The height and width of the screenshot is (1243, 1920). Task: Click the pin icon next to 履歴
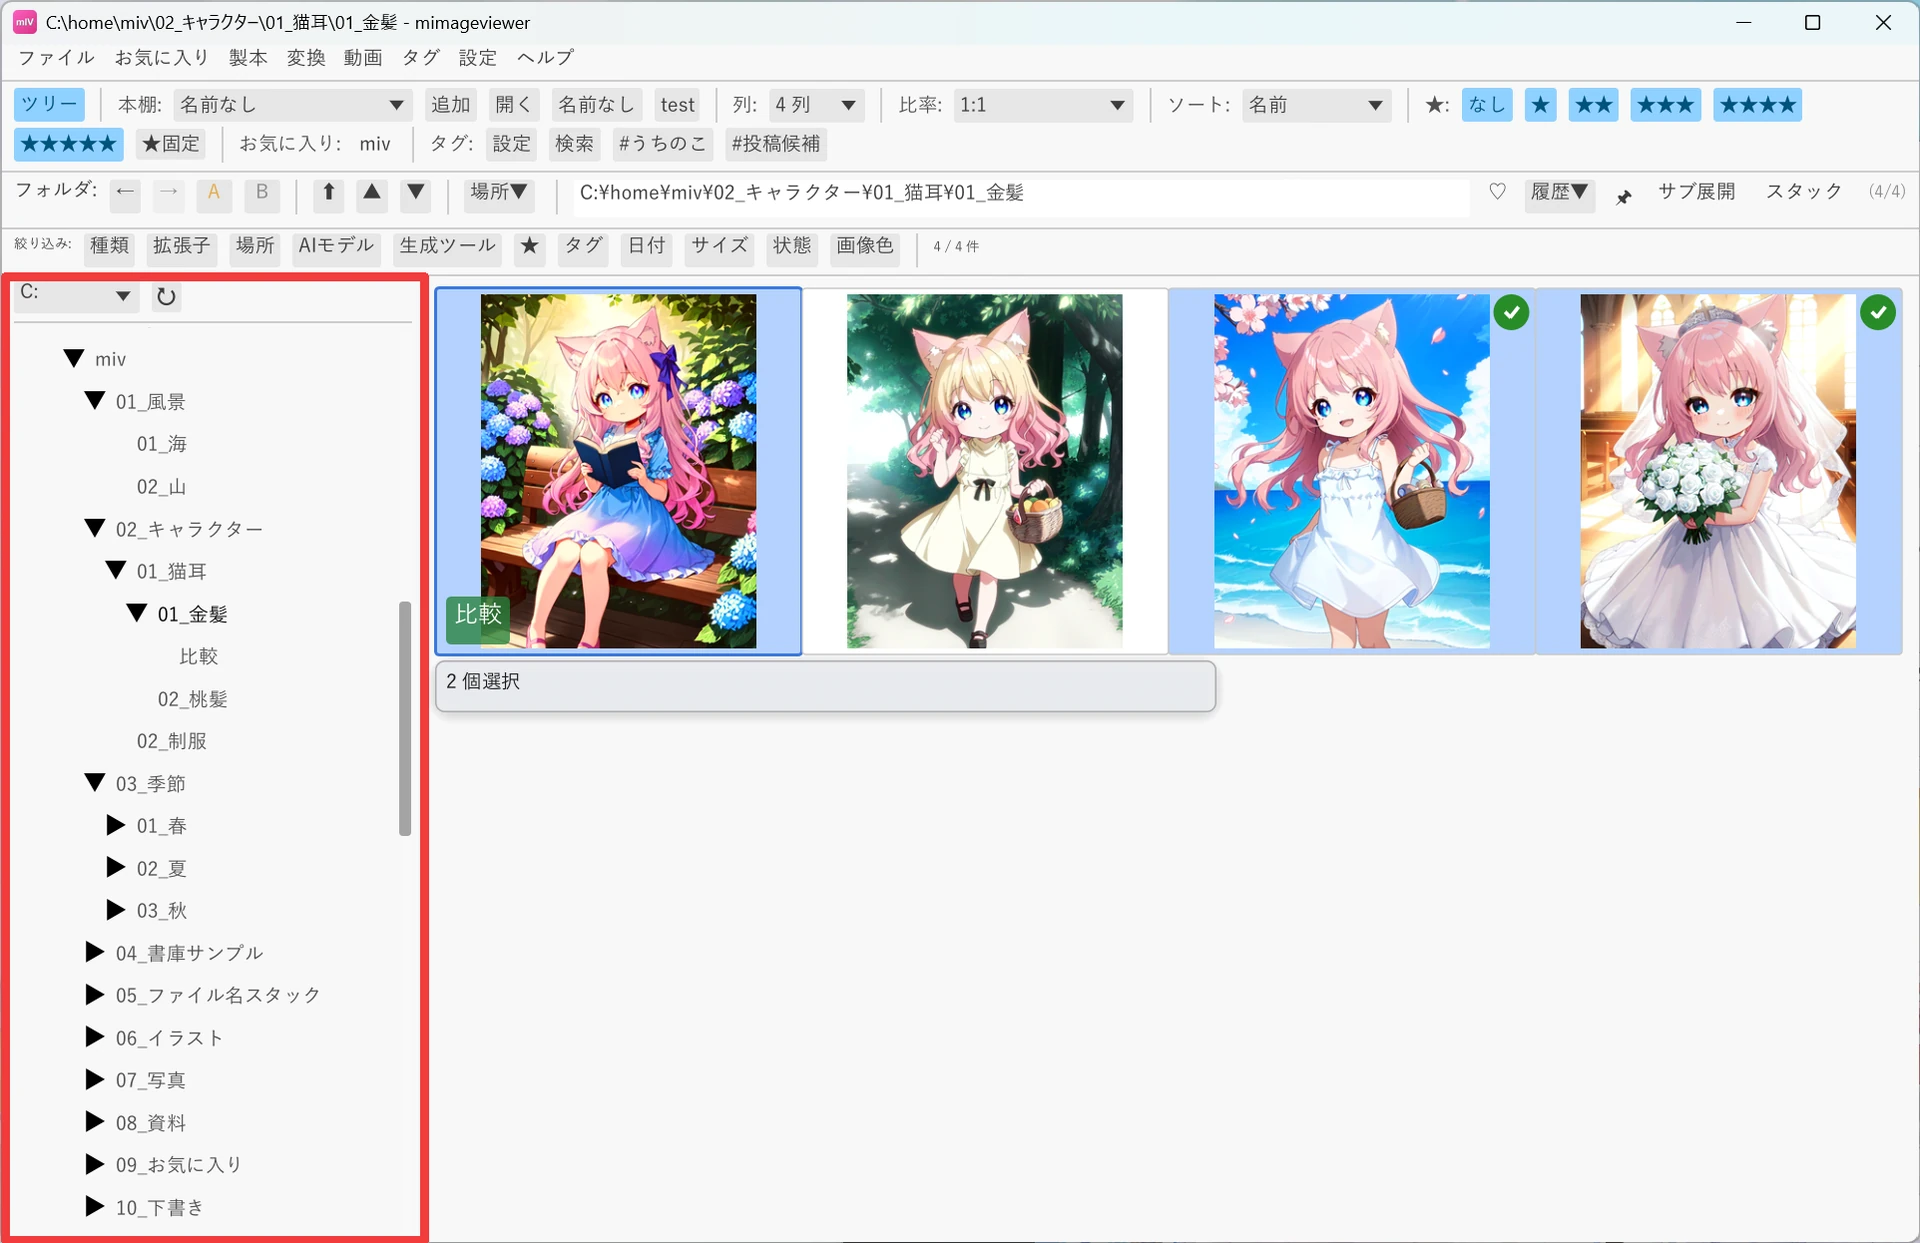coord(1624,197)
